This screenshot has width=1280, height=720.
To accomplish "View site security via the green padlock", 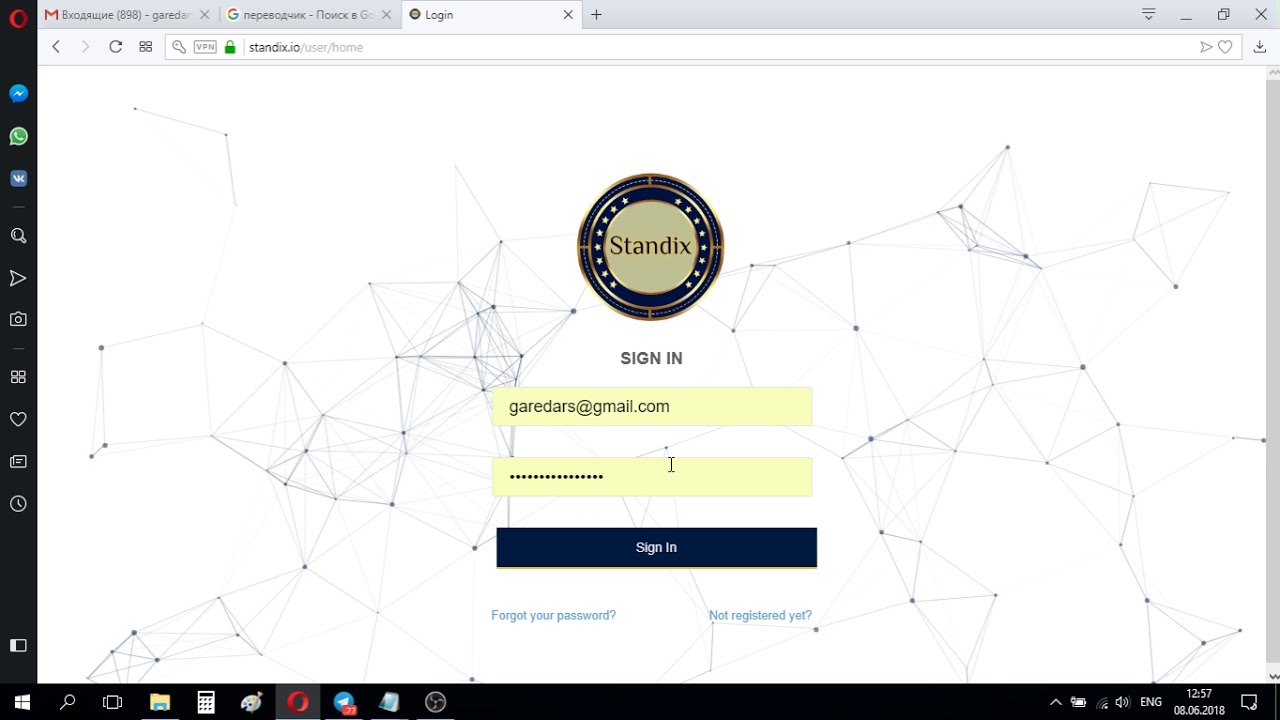I will [x=230, y=47].
